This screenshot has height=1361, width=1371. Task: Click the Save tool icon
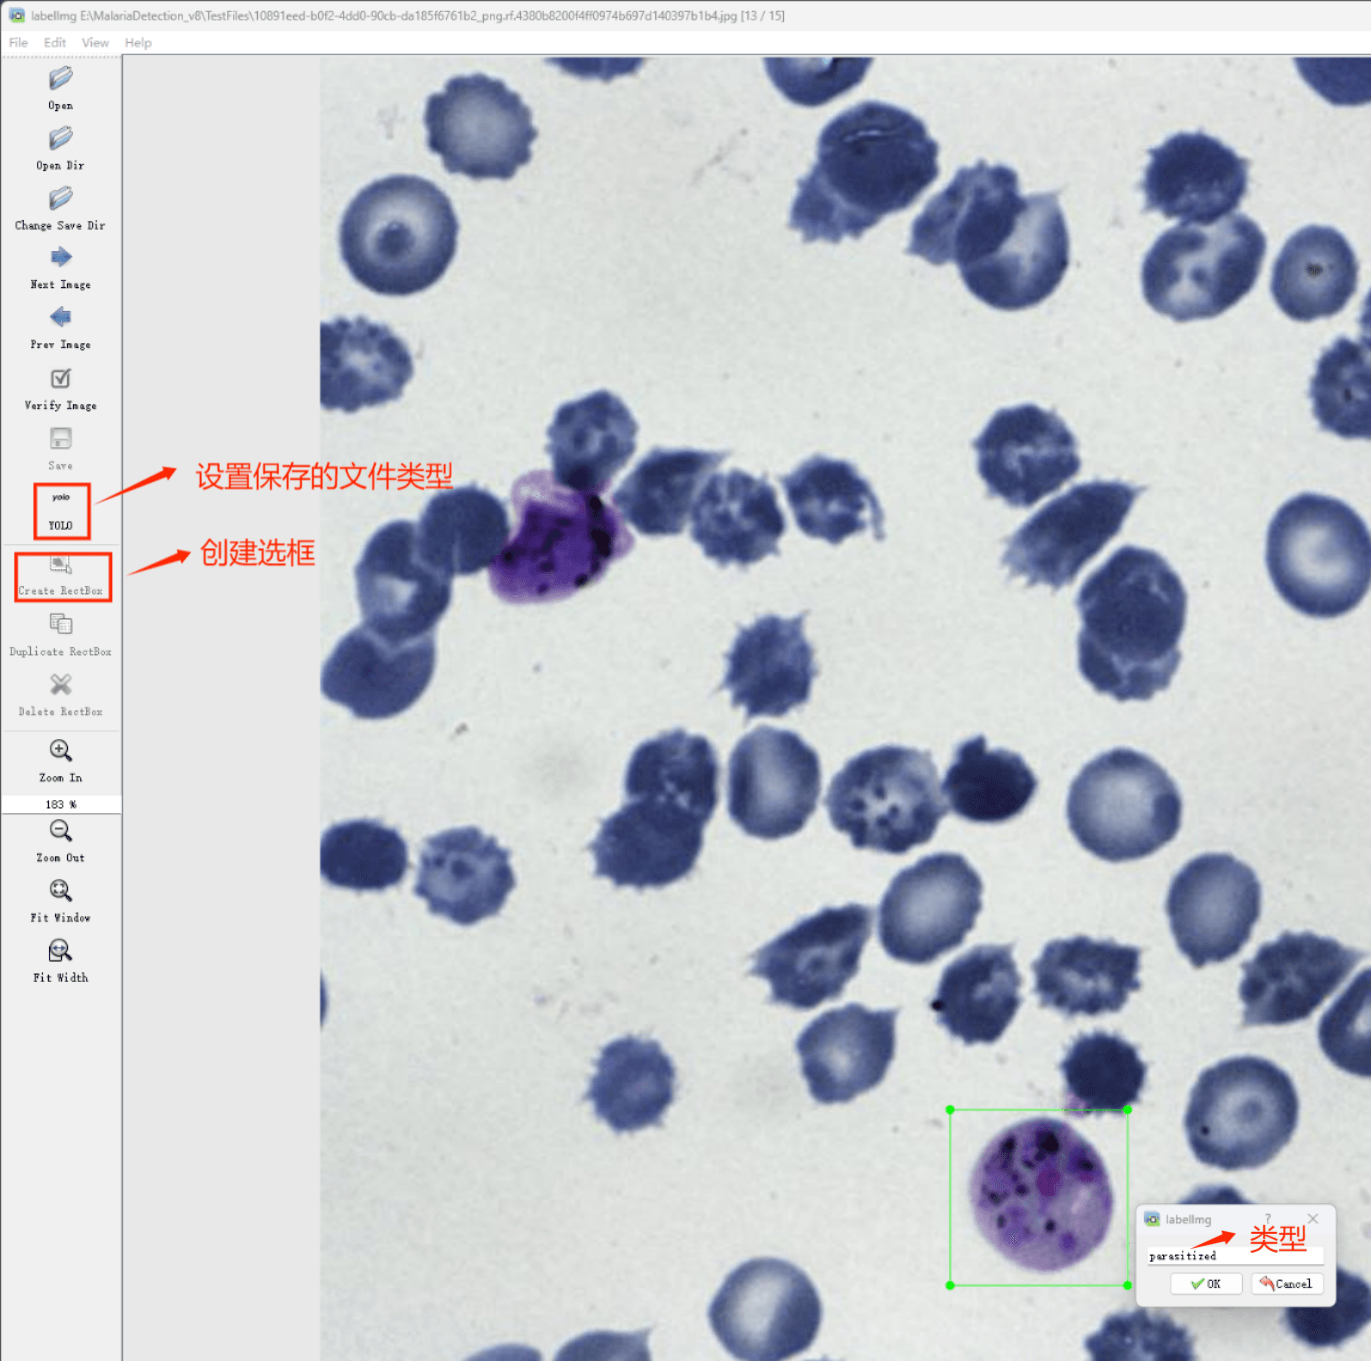60,439
